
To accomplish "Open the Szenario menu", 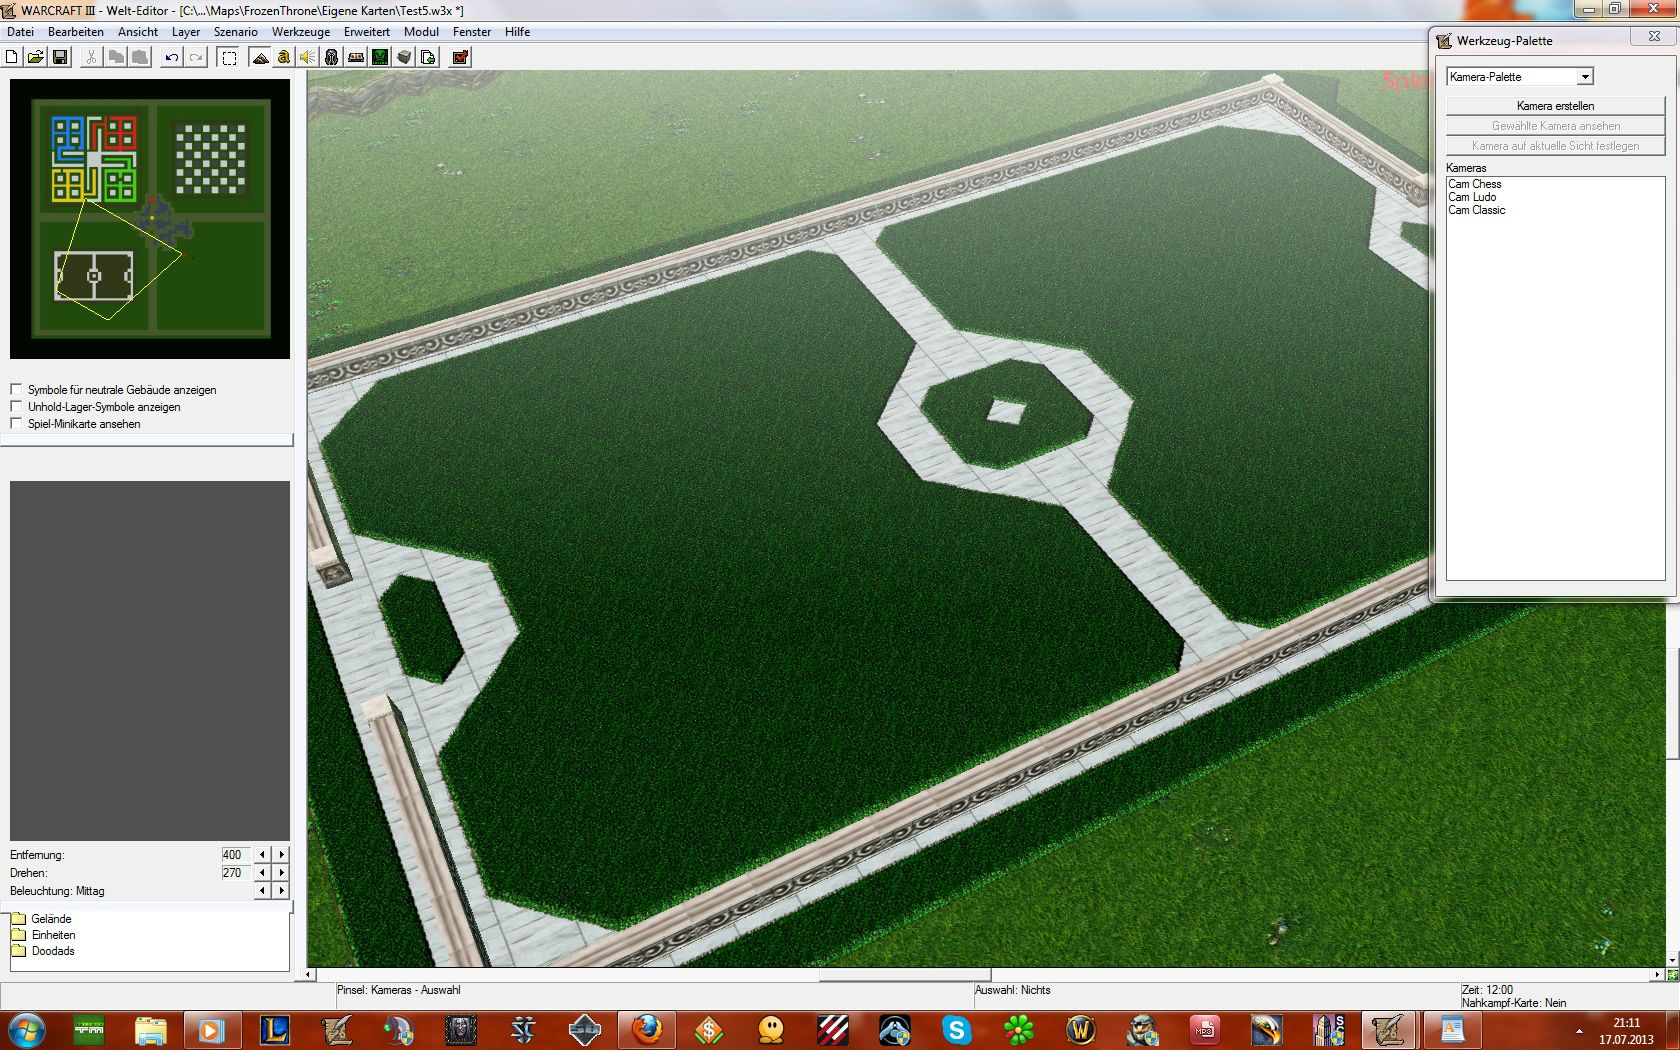I will pyautogui.click(x=236, y=32).
